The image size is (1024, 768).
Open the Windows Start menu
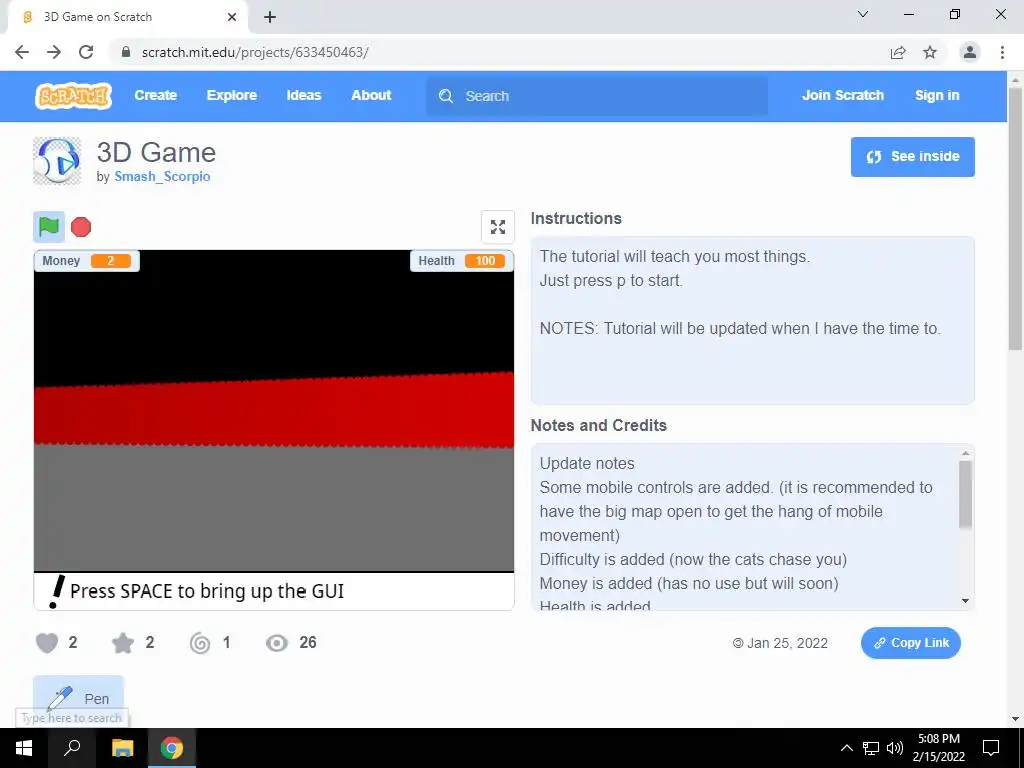coord(24,748)
